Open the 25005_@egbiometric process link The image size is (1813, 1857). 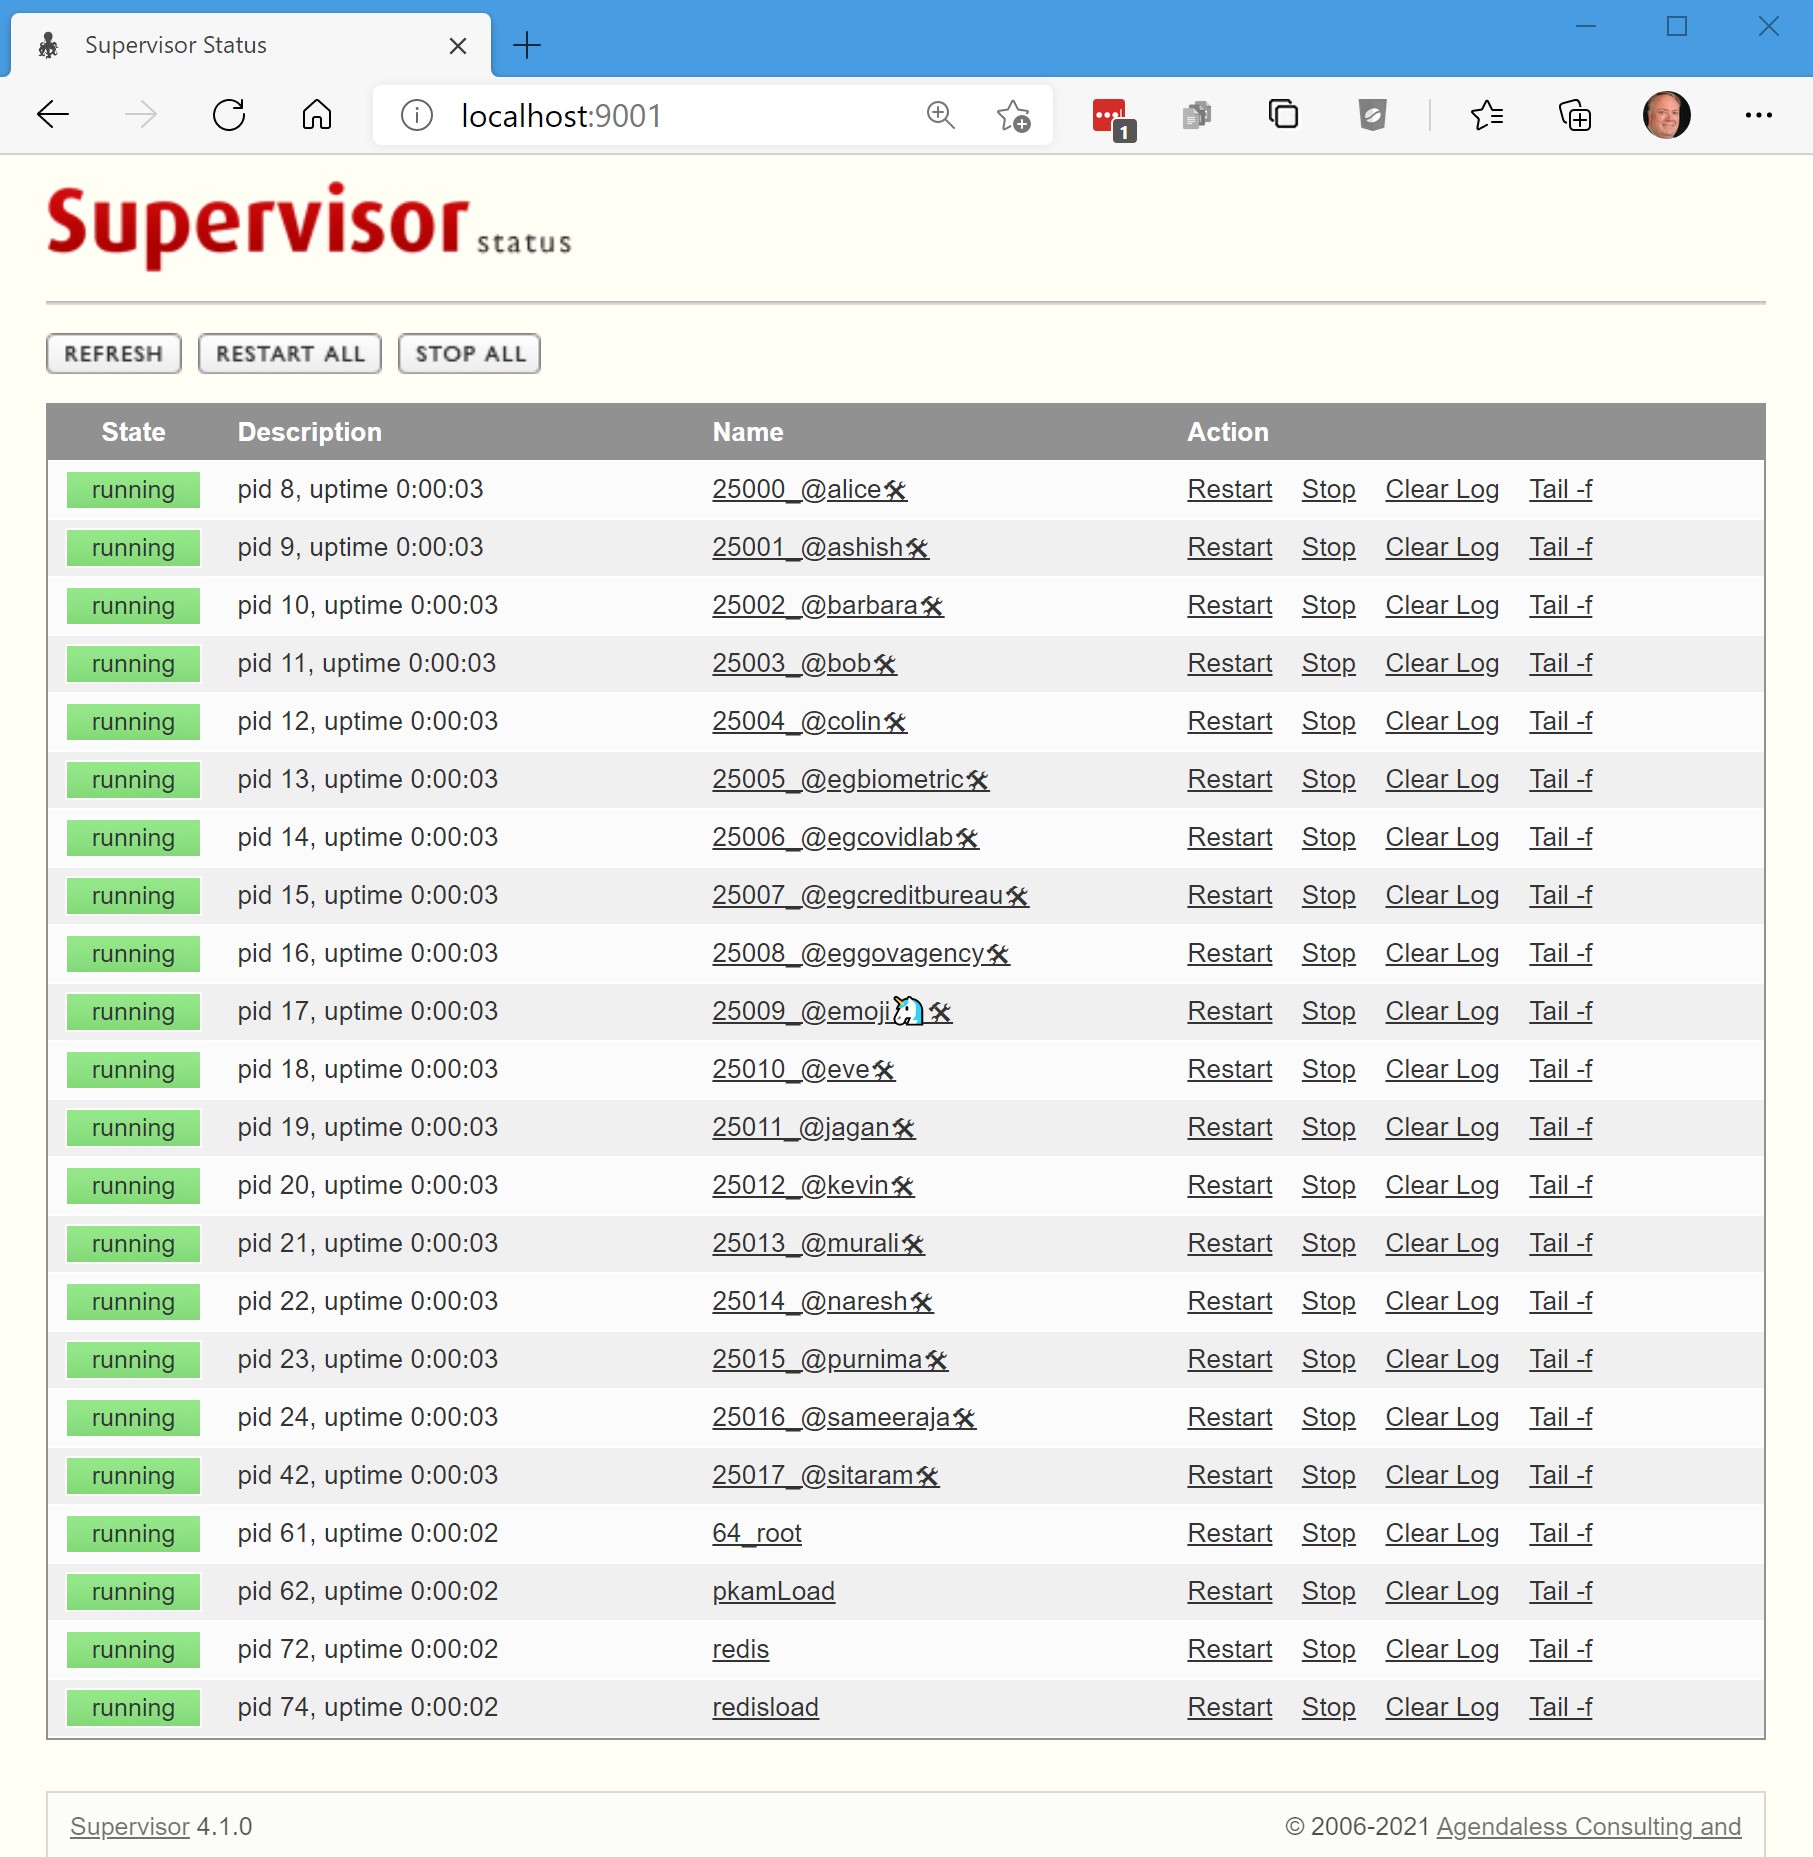(x=850, y=780)
